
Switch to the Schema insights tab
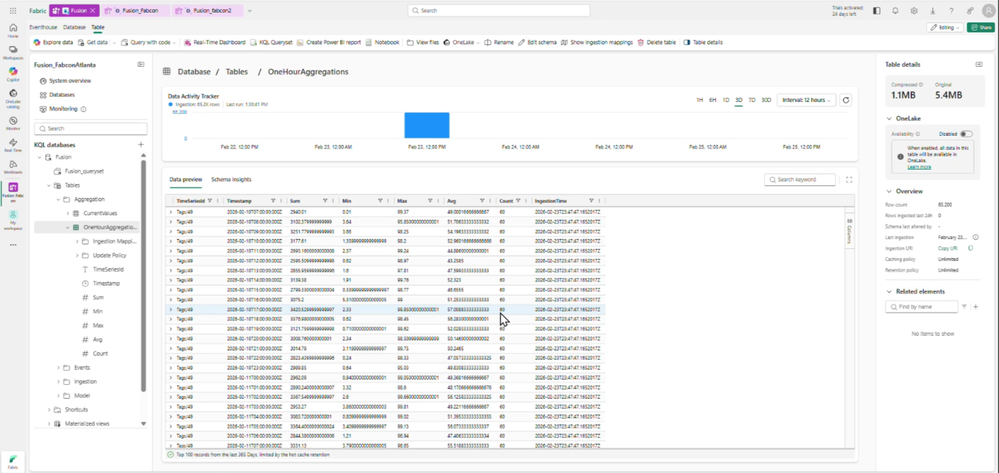coord(231,180)
